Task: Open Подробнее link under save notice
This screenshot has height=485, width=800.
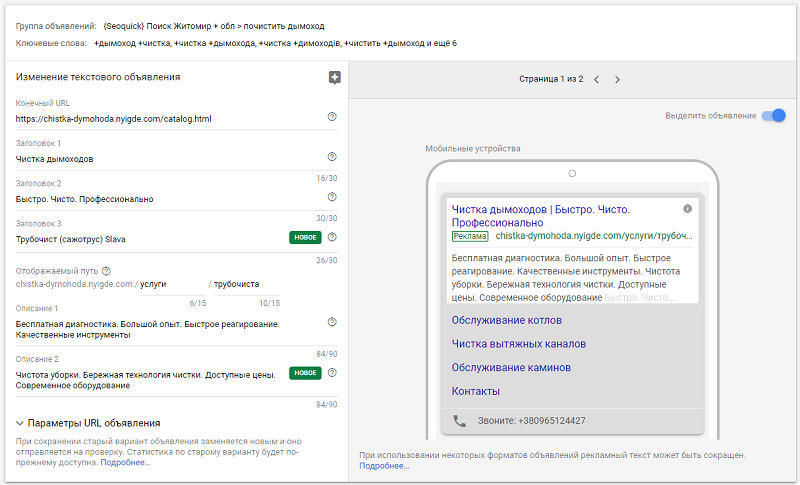Action: (125, 463)
